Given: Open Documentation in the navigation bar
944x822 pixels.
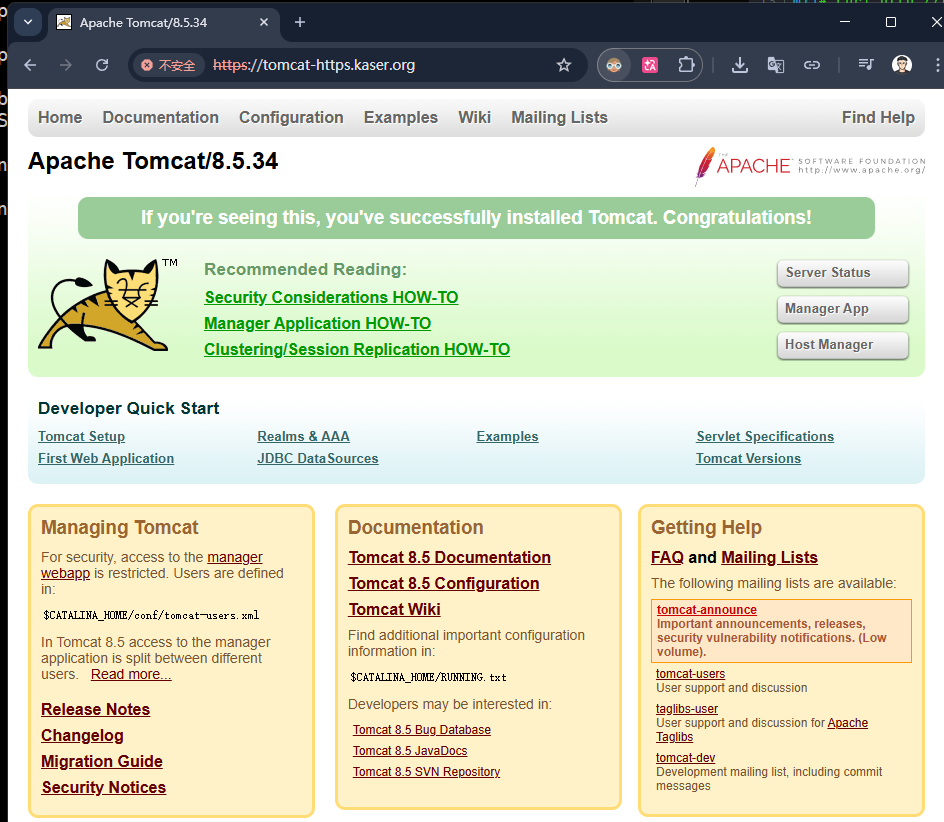Looking at the screenshot, I should click(161, 117).
